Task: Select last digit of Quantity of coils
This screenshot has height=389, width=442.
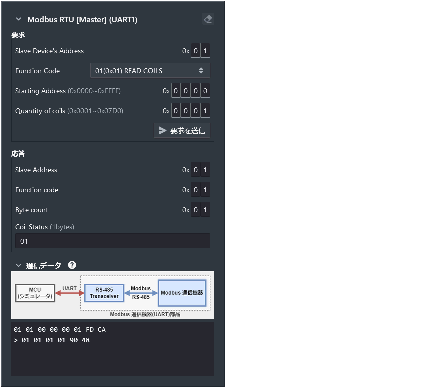Action: click(205, 110)
